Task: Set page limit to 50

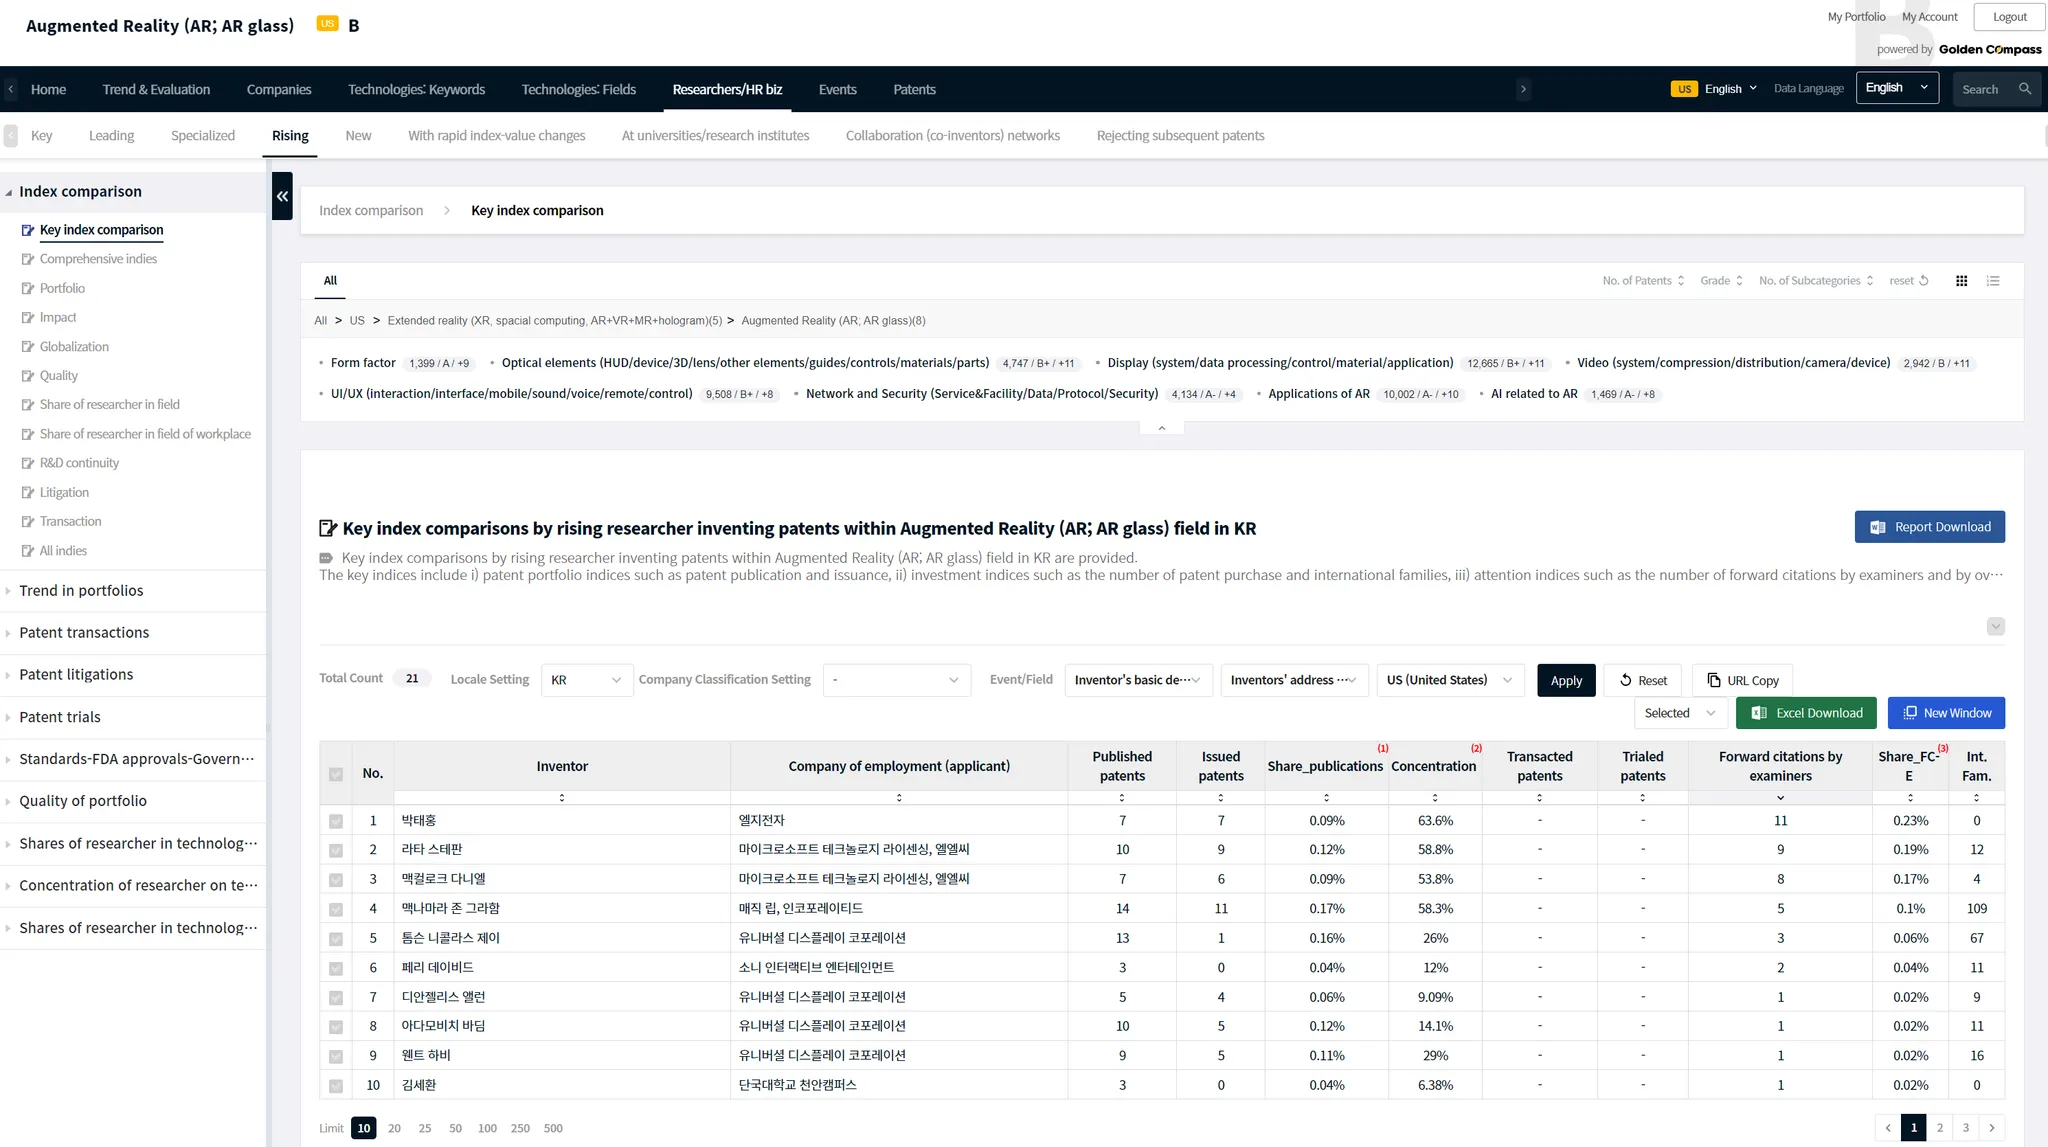Action: click(x=455, y=1128)
